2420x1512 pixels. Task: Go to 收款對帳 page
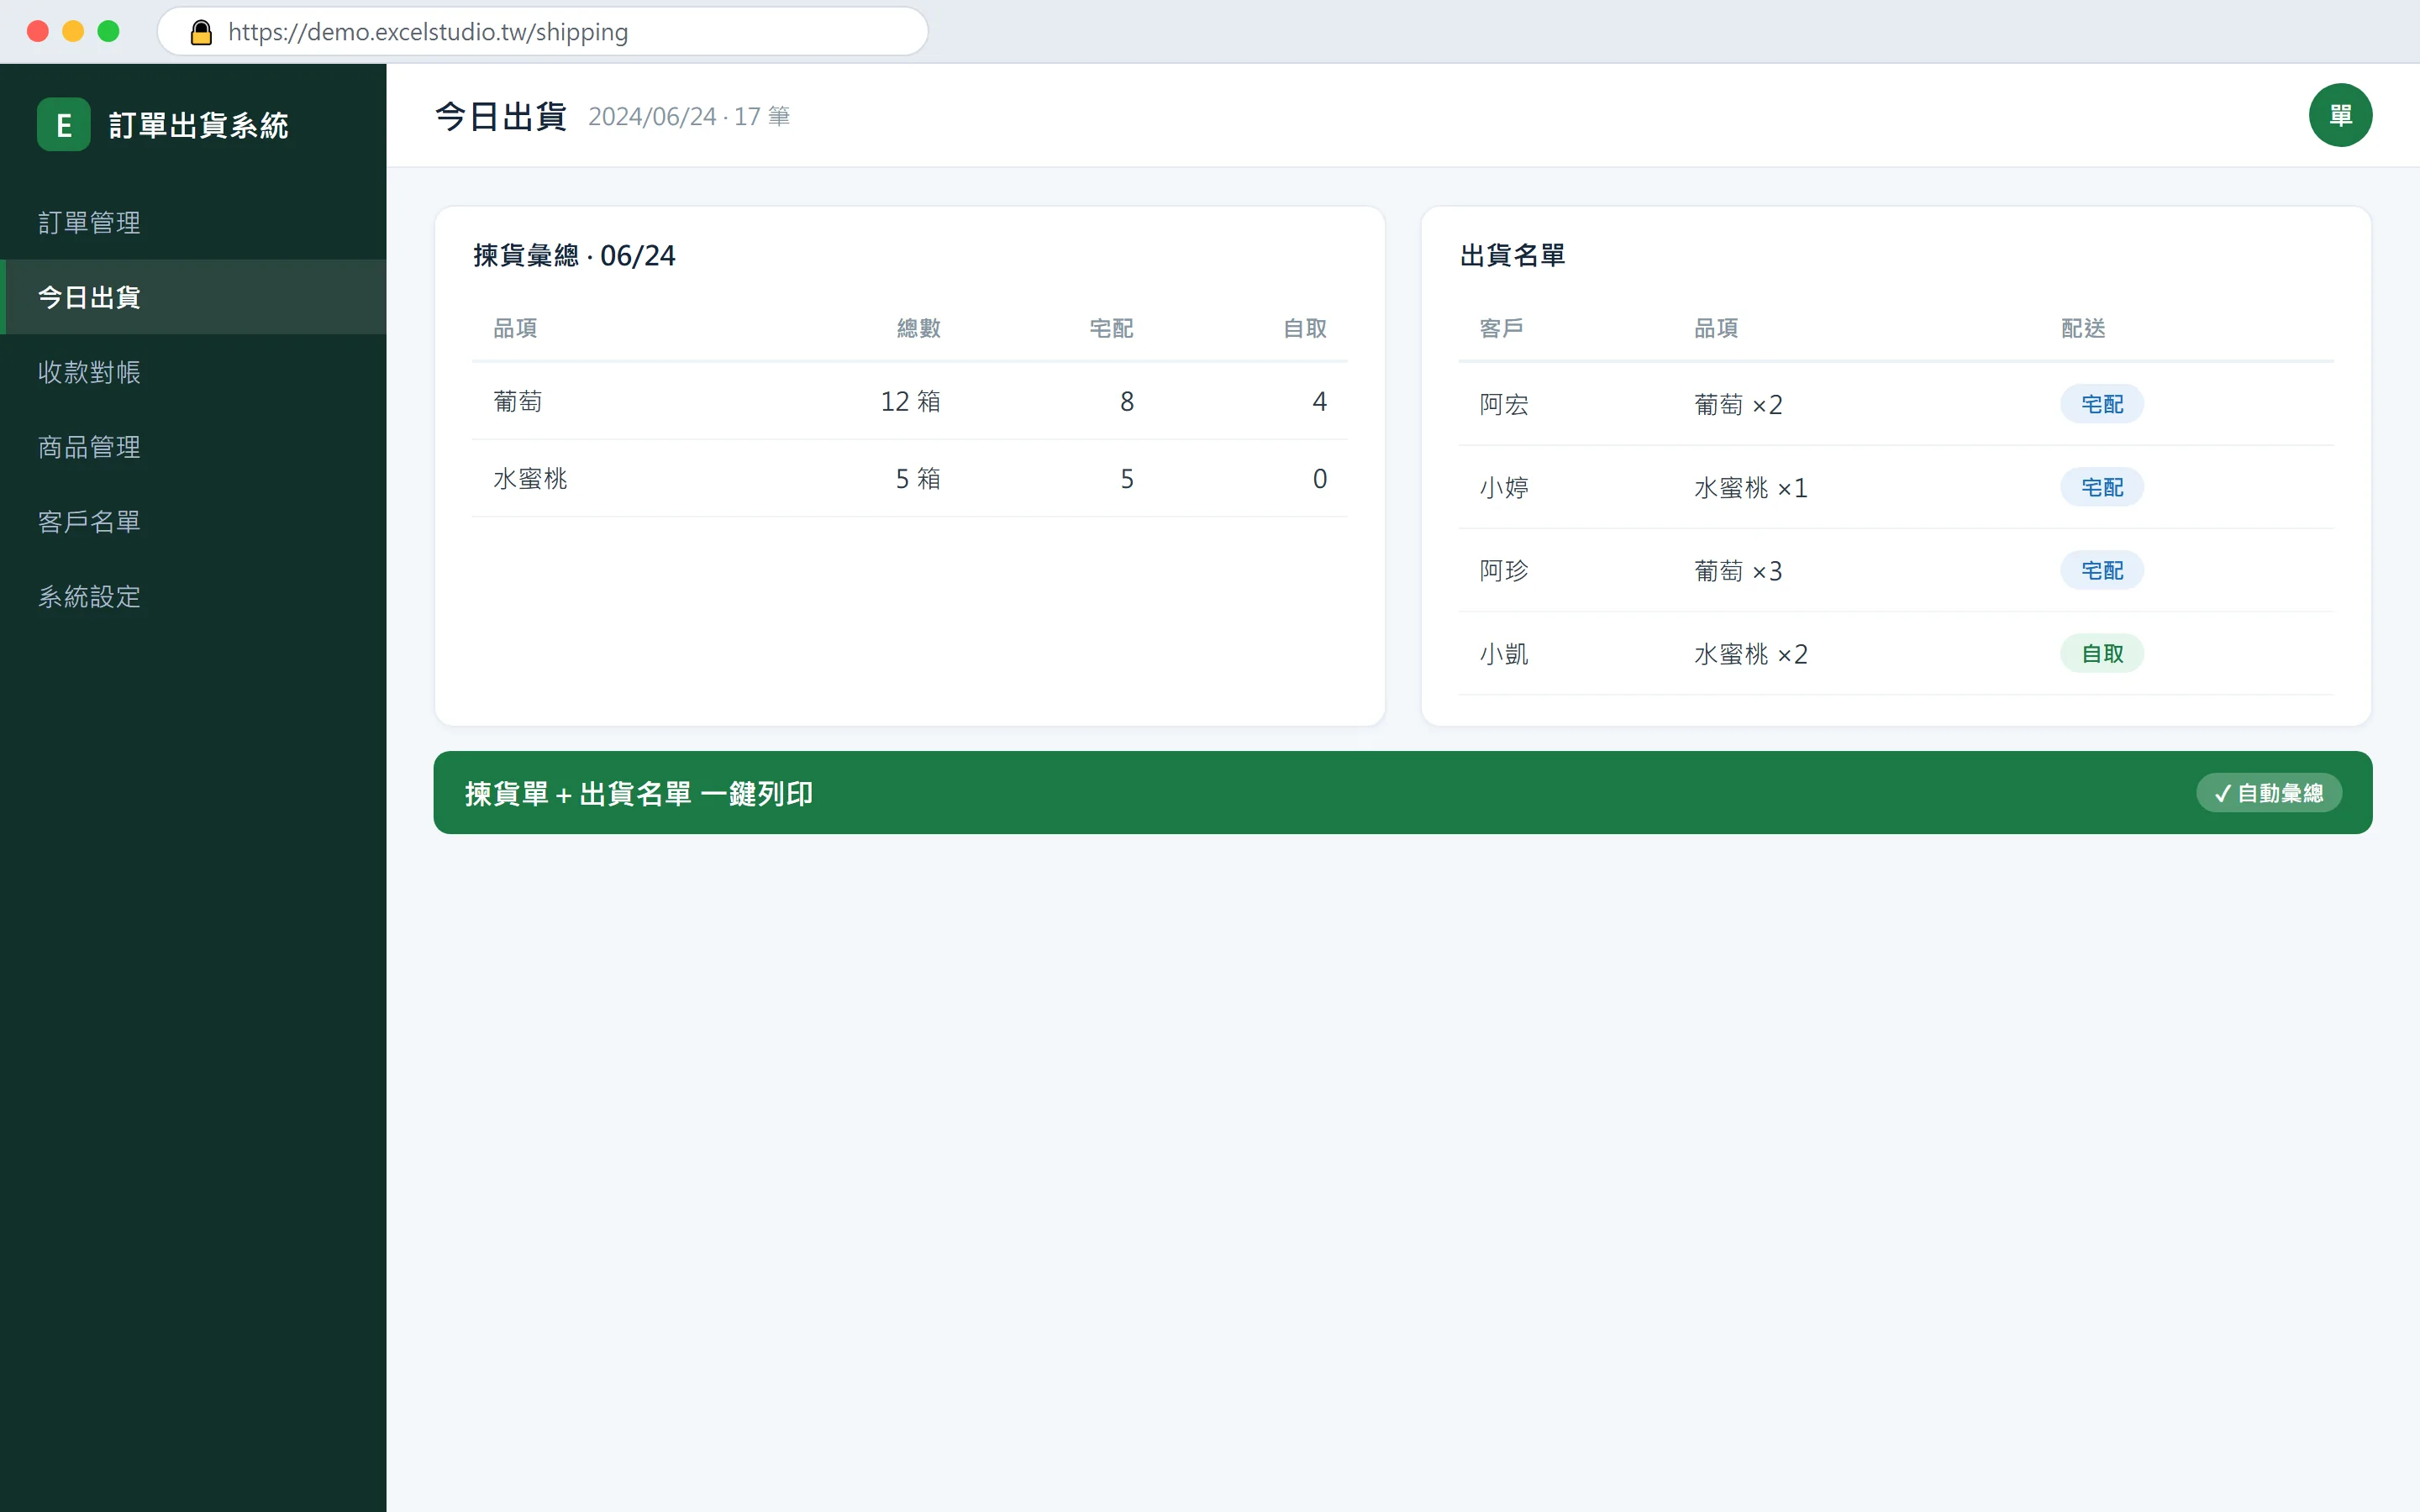click(193, 372)
